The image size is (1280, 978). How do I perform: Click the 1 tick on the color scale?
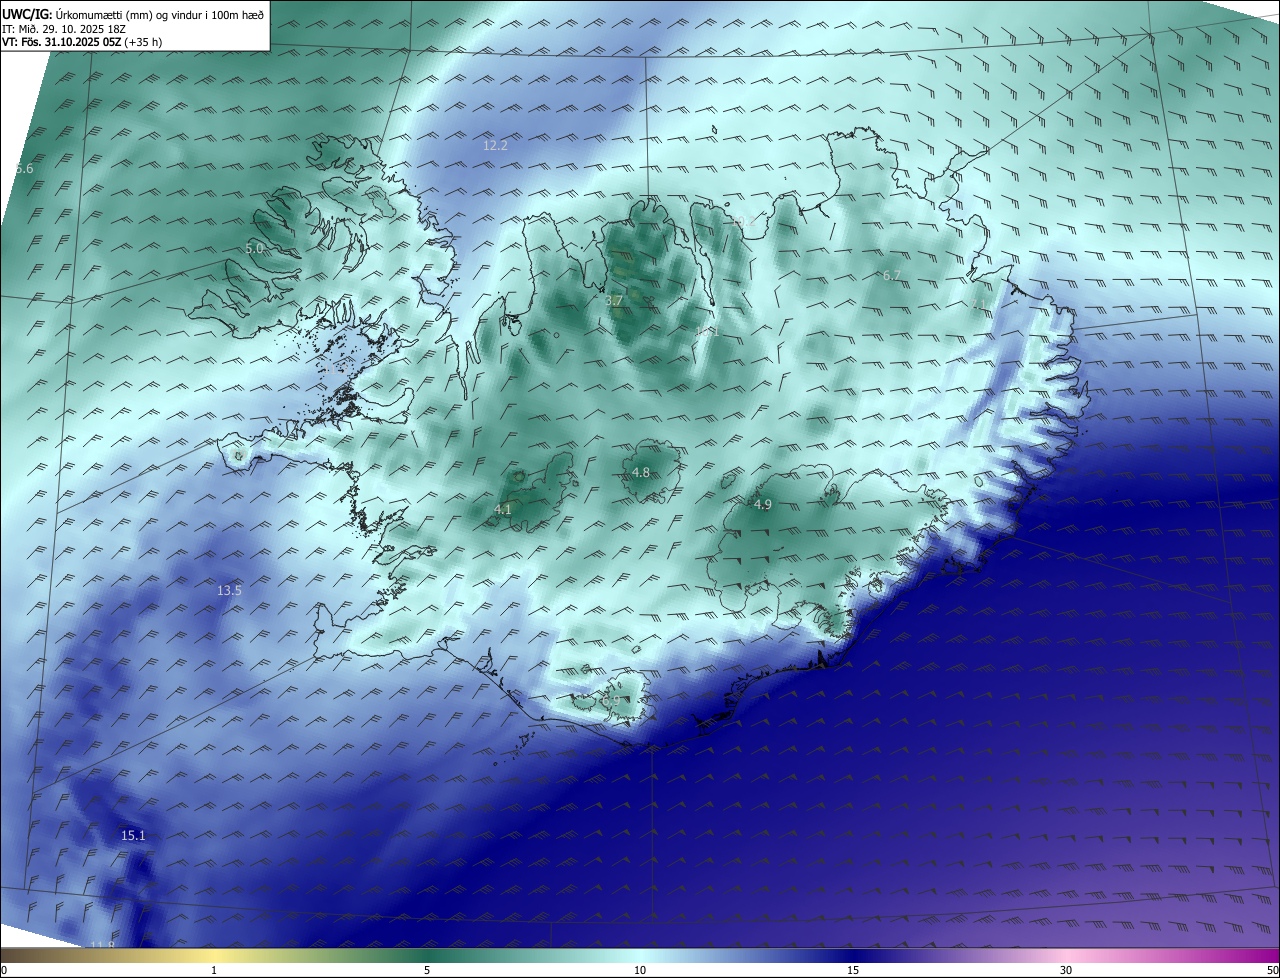pos(214,970)
